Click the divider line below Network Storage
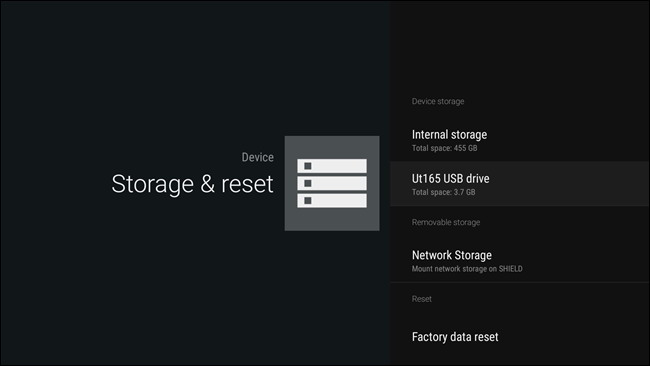Screen dimensions: 650x366 pos(519,283)
